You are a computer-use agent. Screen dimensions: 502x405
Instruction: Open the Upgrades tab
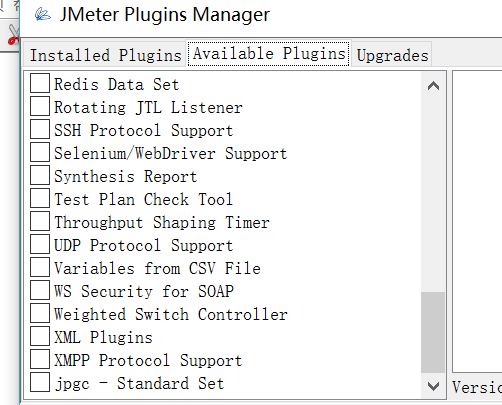tap(392, 55)
